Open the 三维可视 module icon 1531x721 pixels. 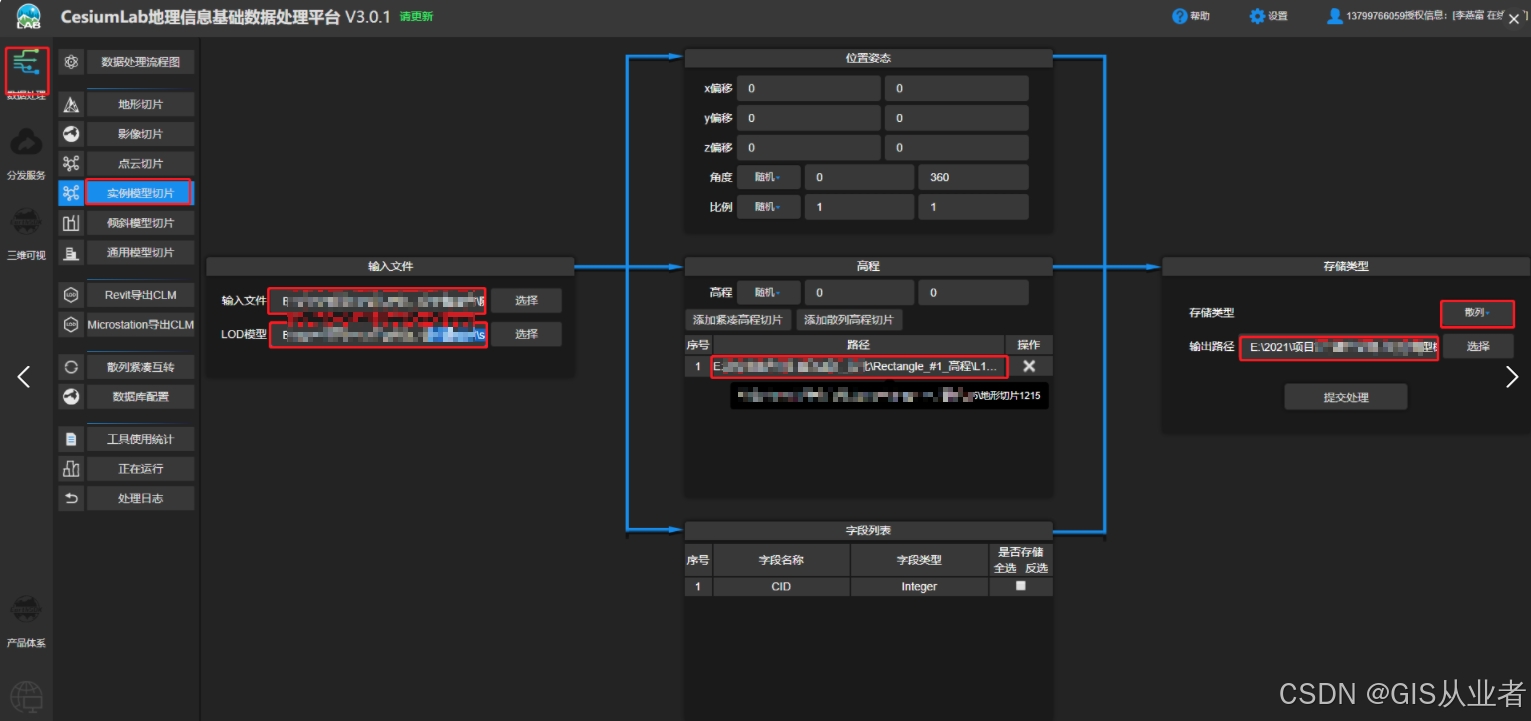[26, 223]
